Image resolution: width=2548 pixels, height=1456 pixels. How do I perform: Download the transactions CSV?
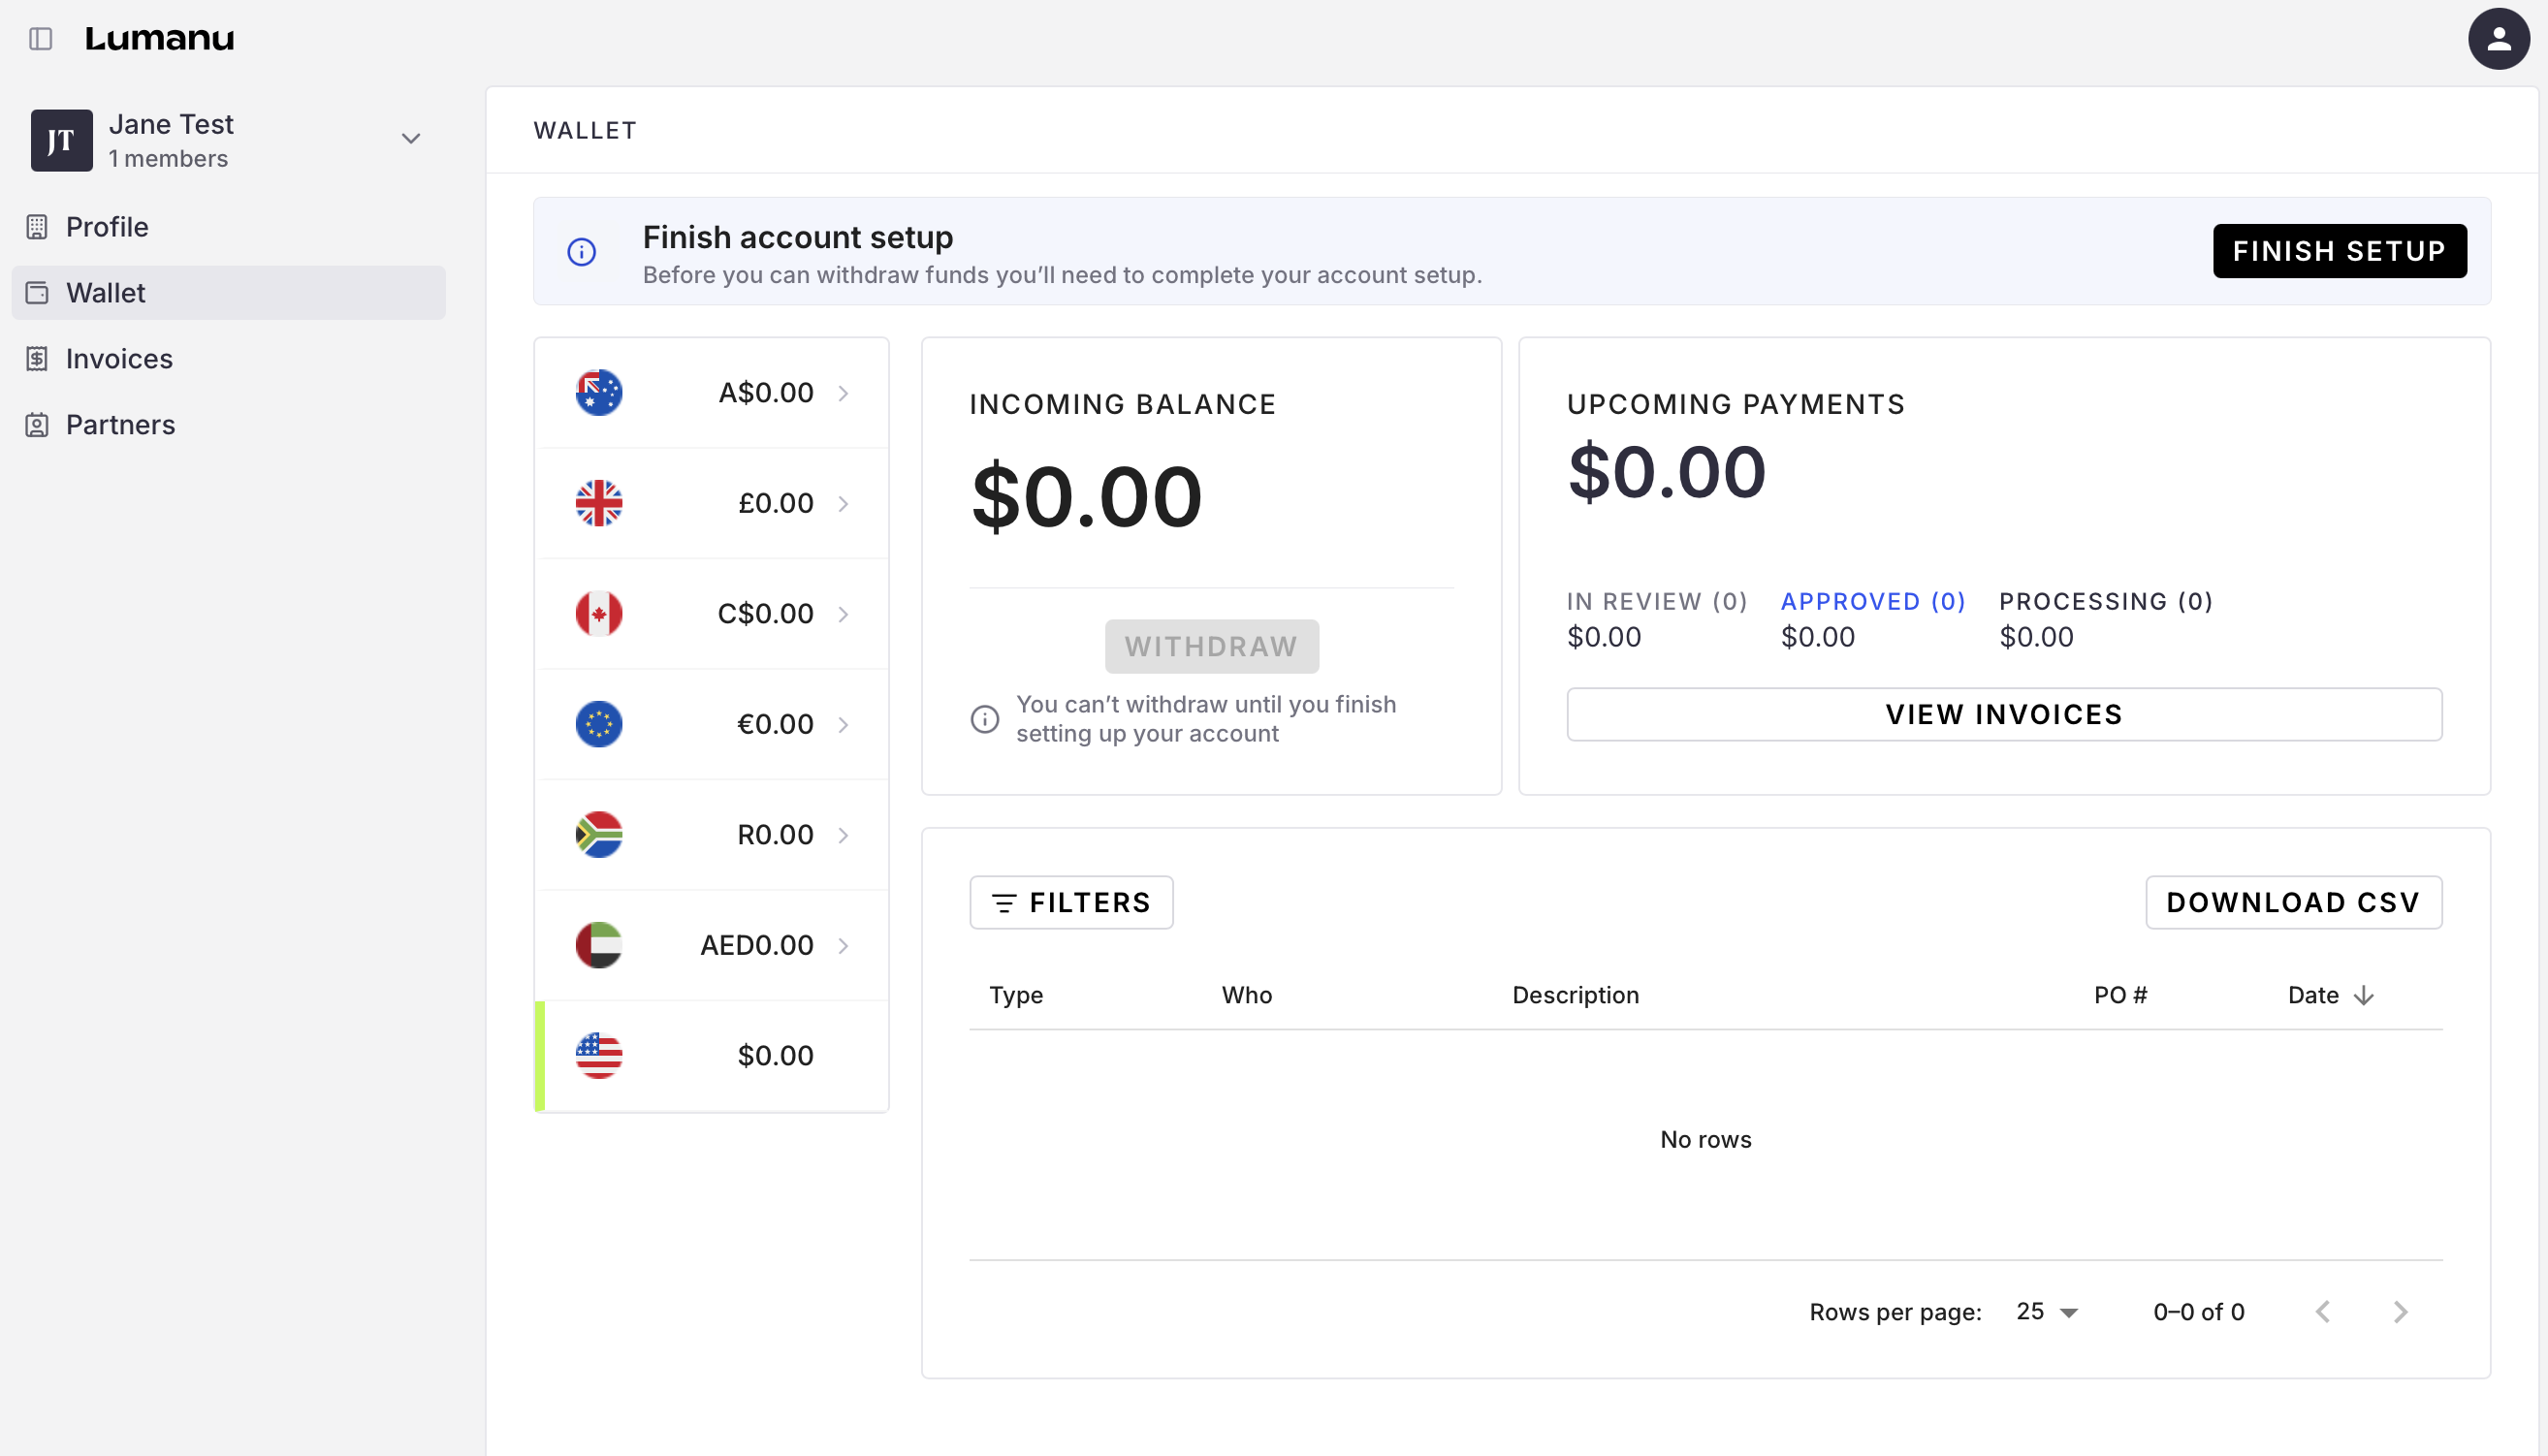coord(2292,902)
